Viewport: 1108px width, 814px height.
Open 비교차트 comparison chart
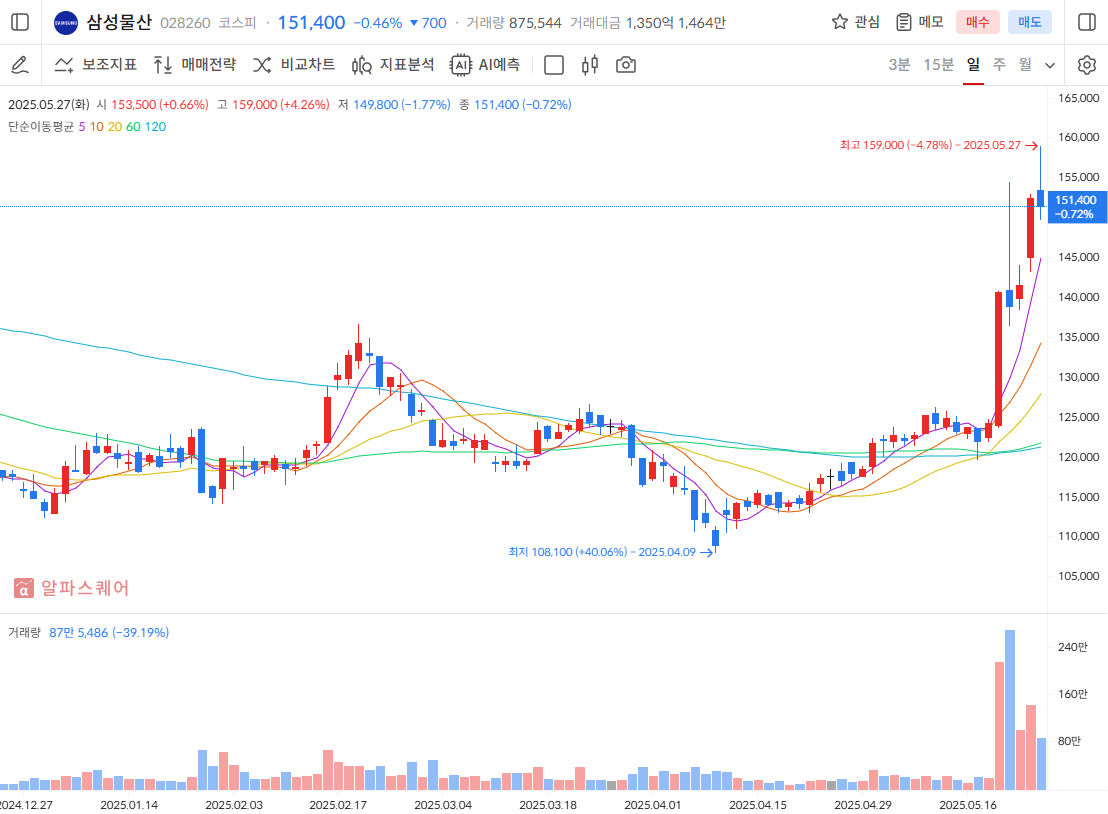click(294, 65)
